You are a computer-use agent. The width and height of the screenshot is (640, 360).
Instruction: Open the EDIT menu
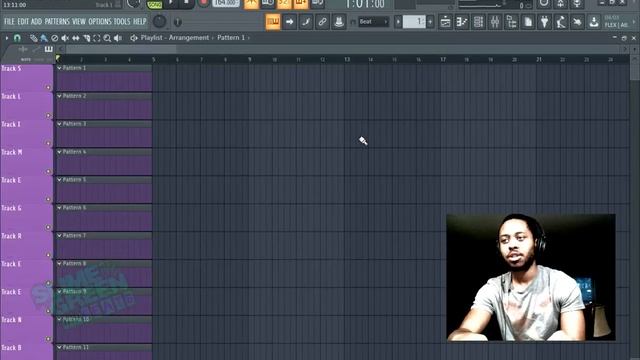click(23, 22)
